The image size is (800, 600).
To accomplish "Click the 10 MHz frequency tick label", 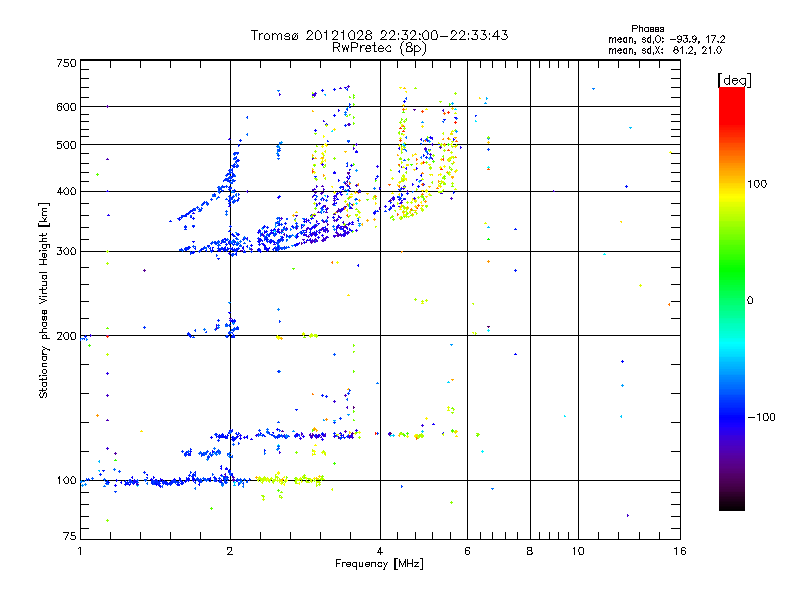I will click(x=578, y=551).
